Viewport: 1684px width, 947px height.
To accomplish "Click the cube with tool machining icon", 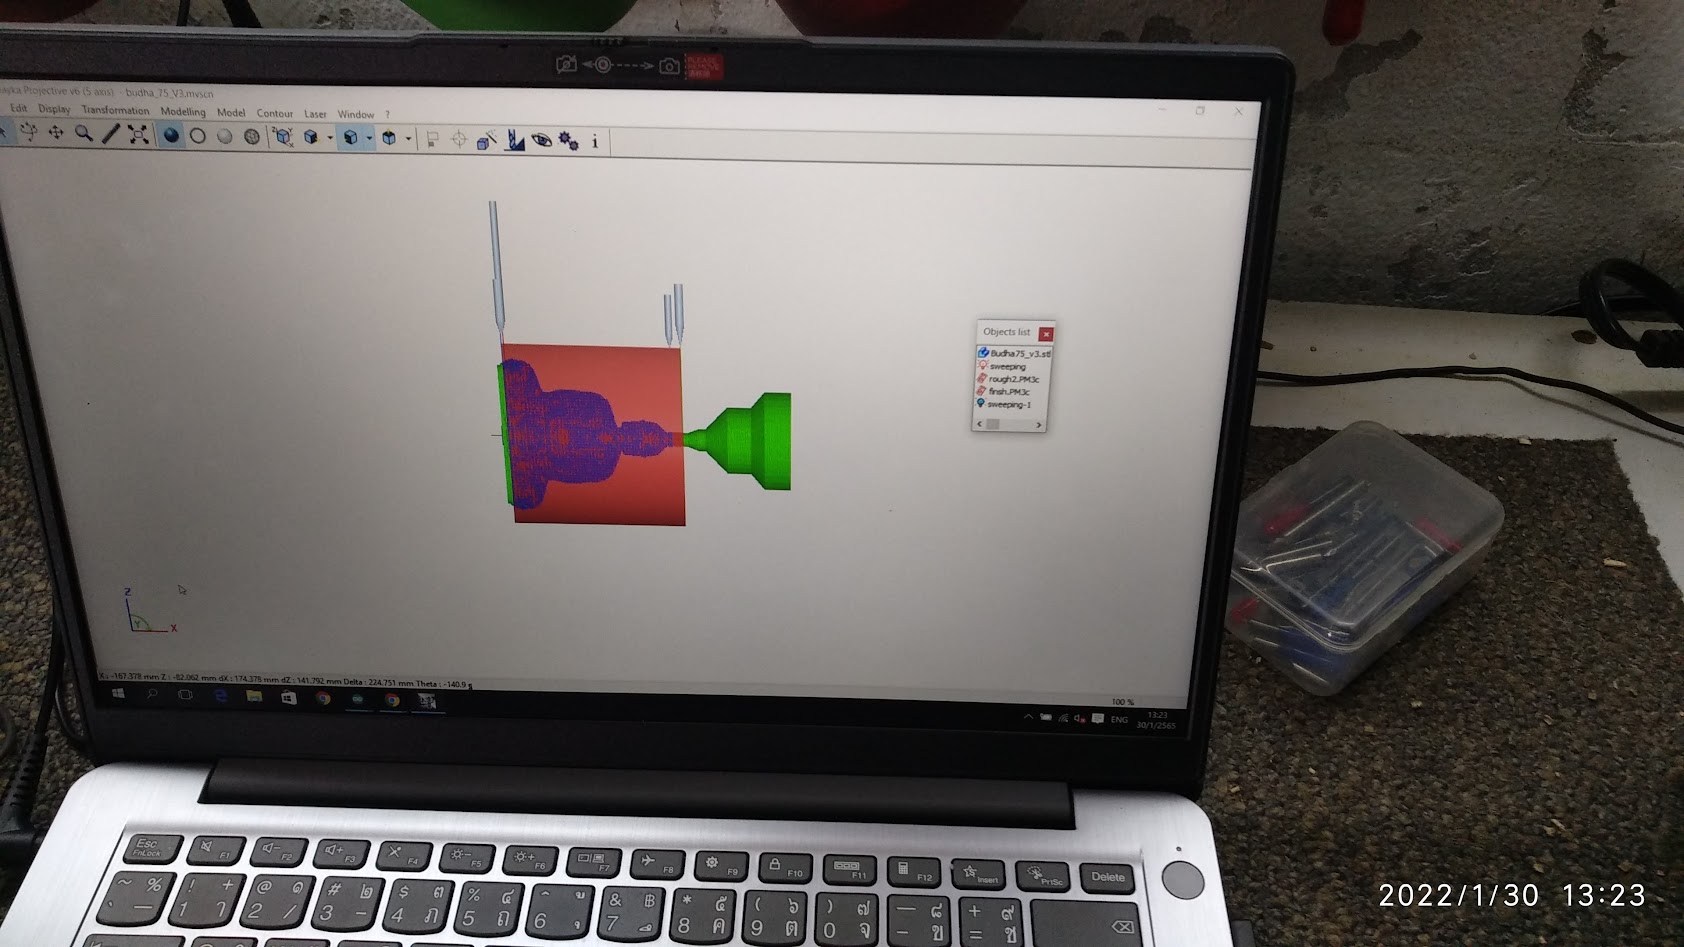I will tap(487, 140).
